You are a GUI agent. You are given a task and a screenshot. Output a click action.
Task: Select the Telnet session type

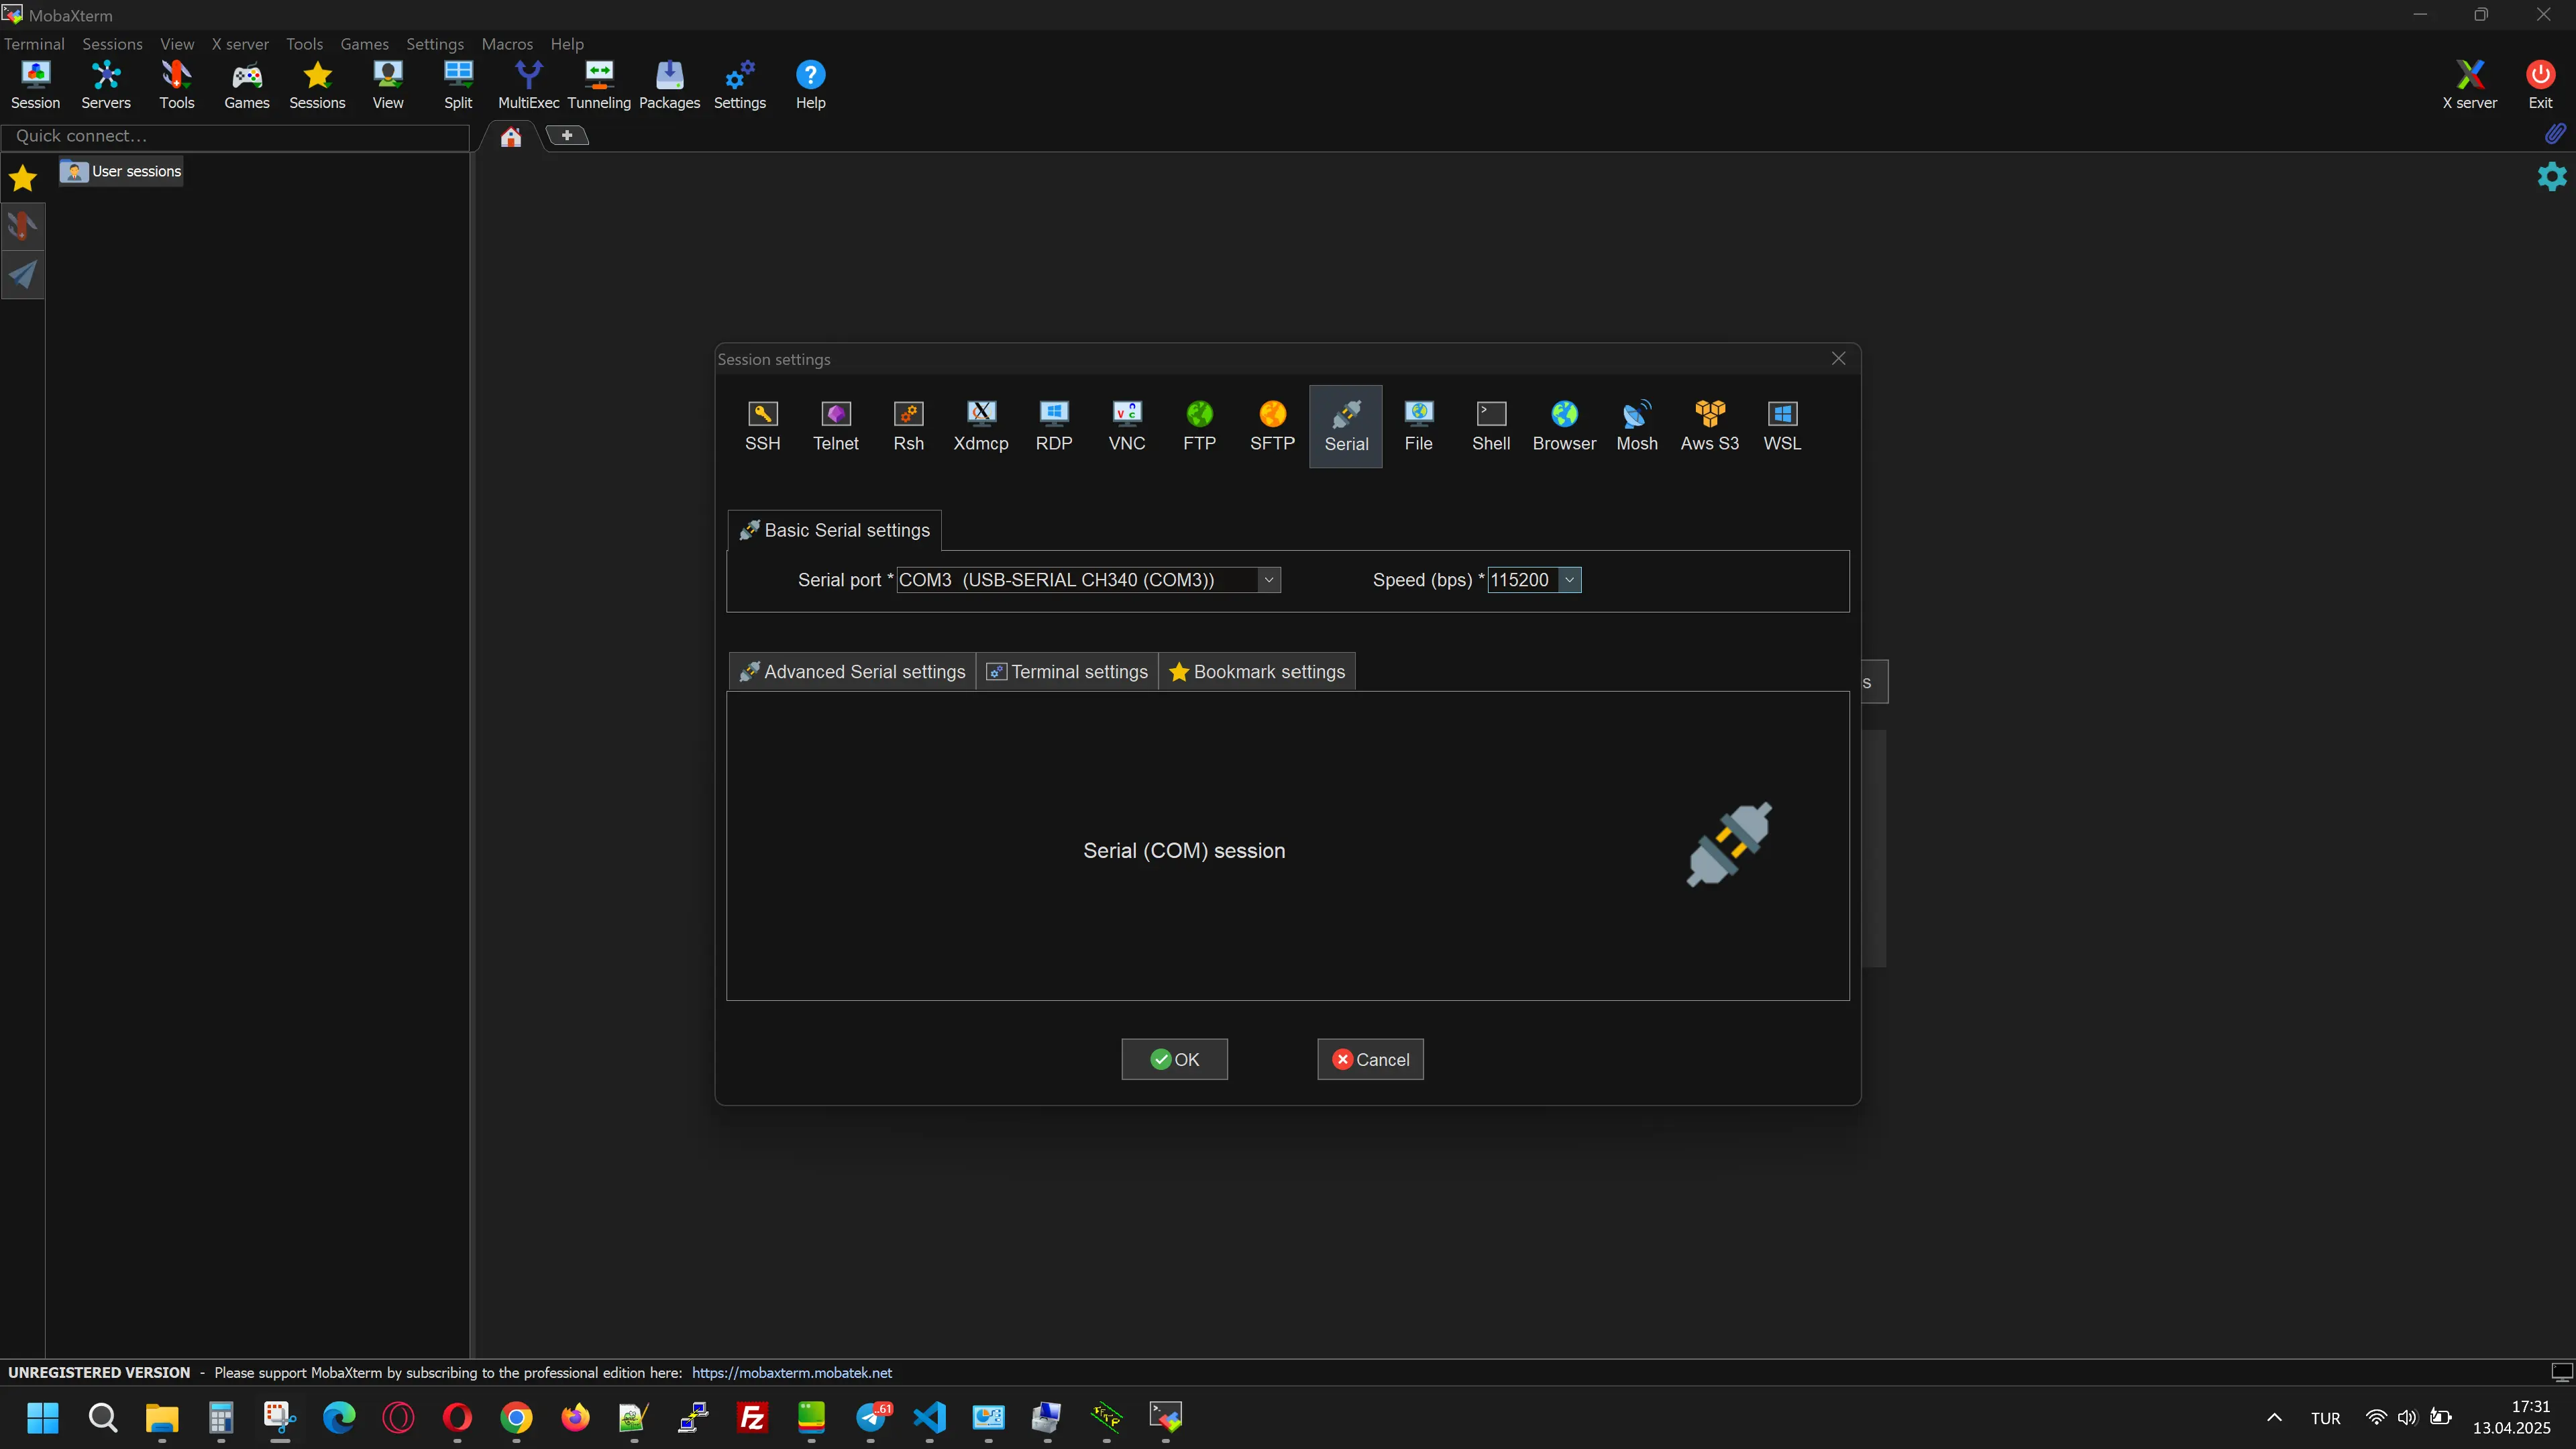click(835, 427)
